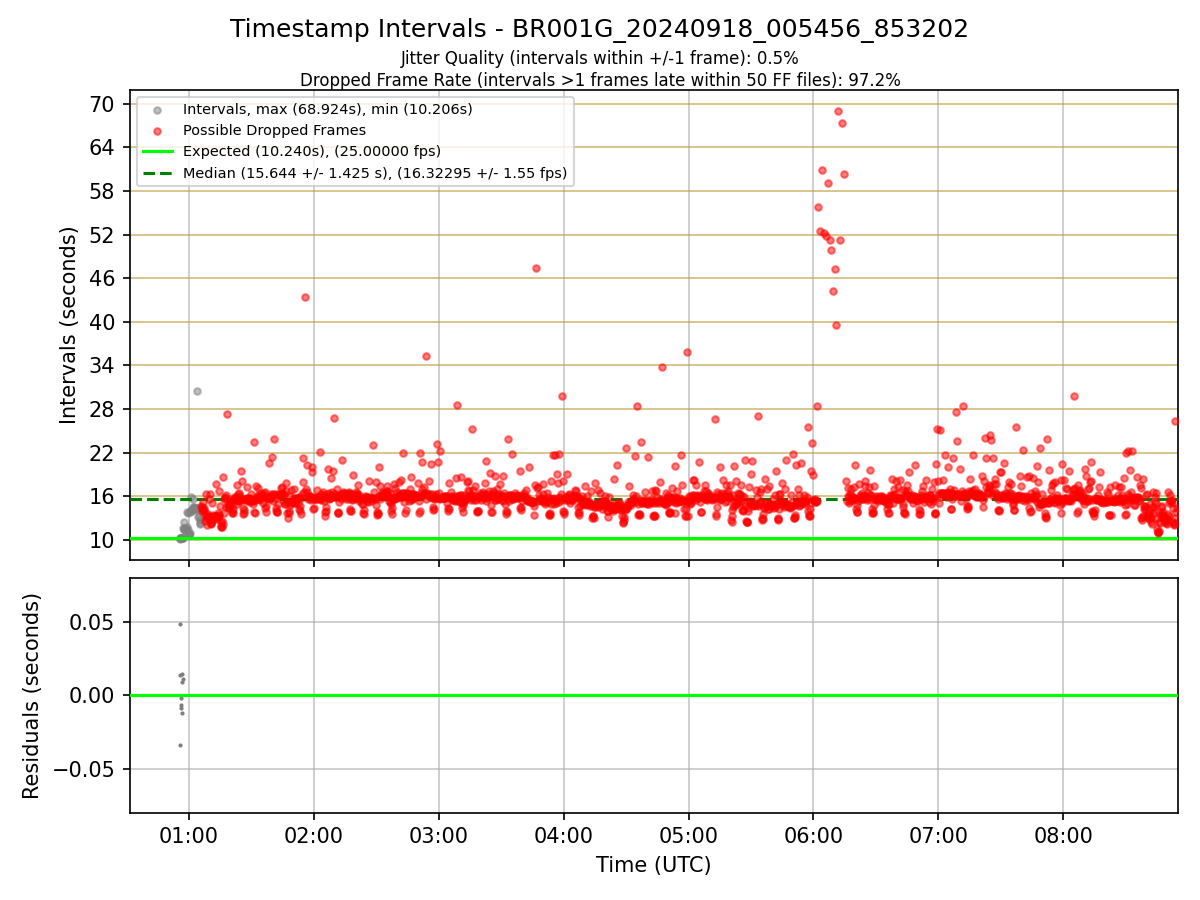
Task: Click the solid green line sample in legend
Action: [158, 152]
